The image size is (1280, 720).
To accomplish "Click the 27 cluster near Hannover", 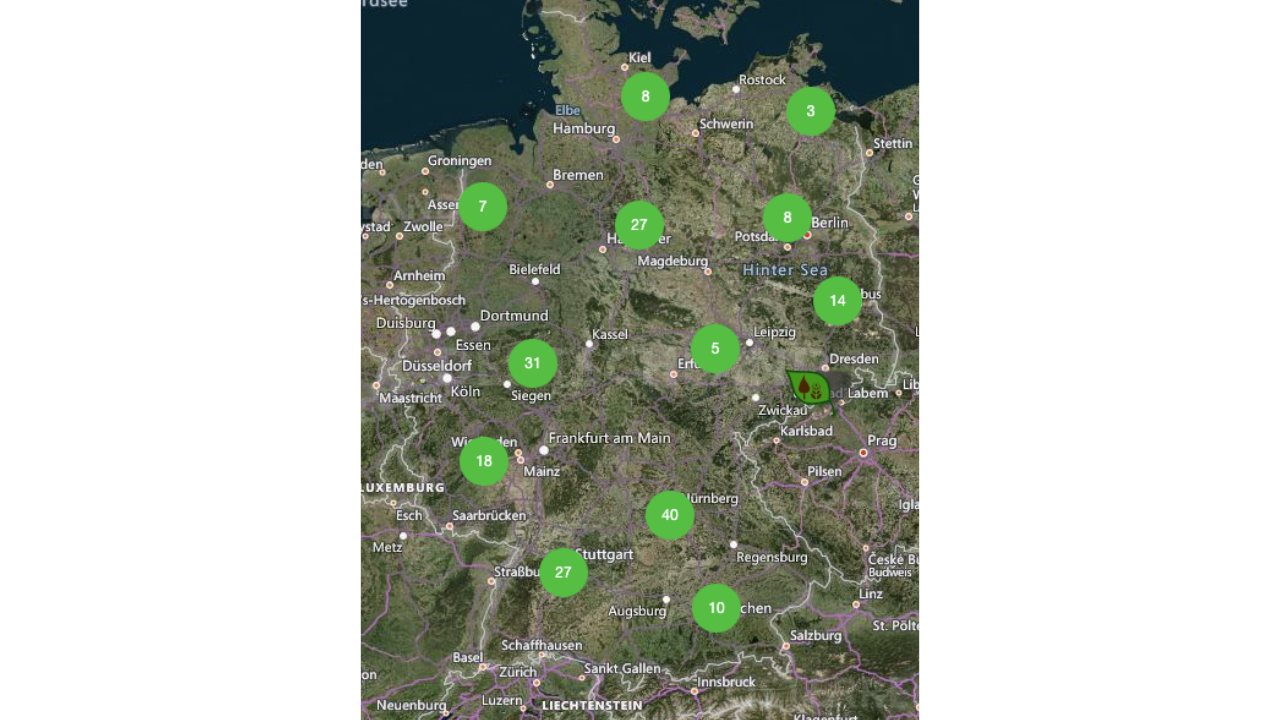I will (639, 225).
